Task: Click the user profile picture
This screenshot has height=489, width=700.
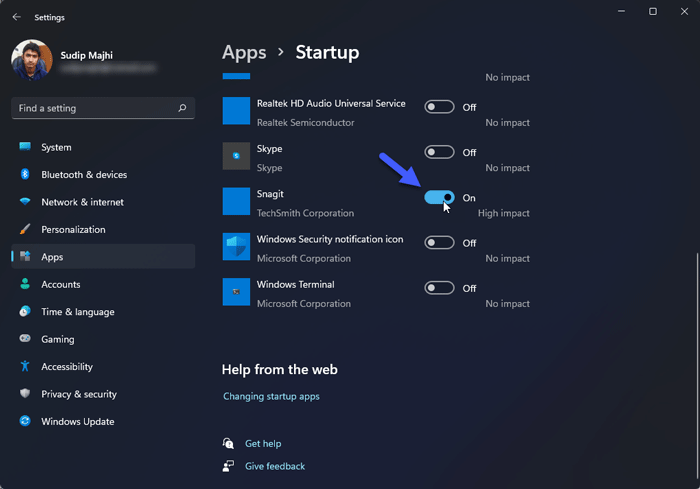Action: [32, 60]
